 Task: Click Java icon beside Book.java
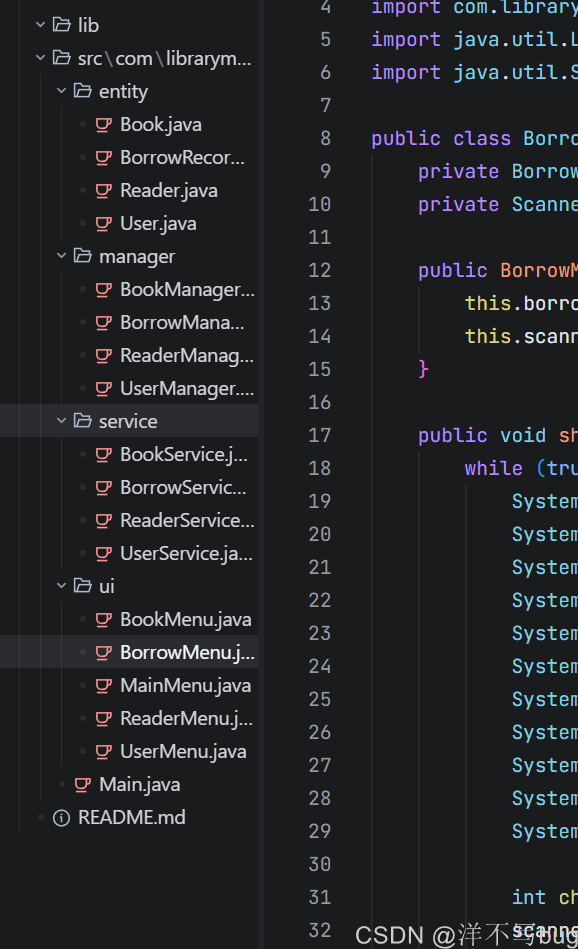click(103, 125)
